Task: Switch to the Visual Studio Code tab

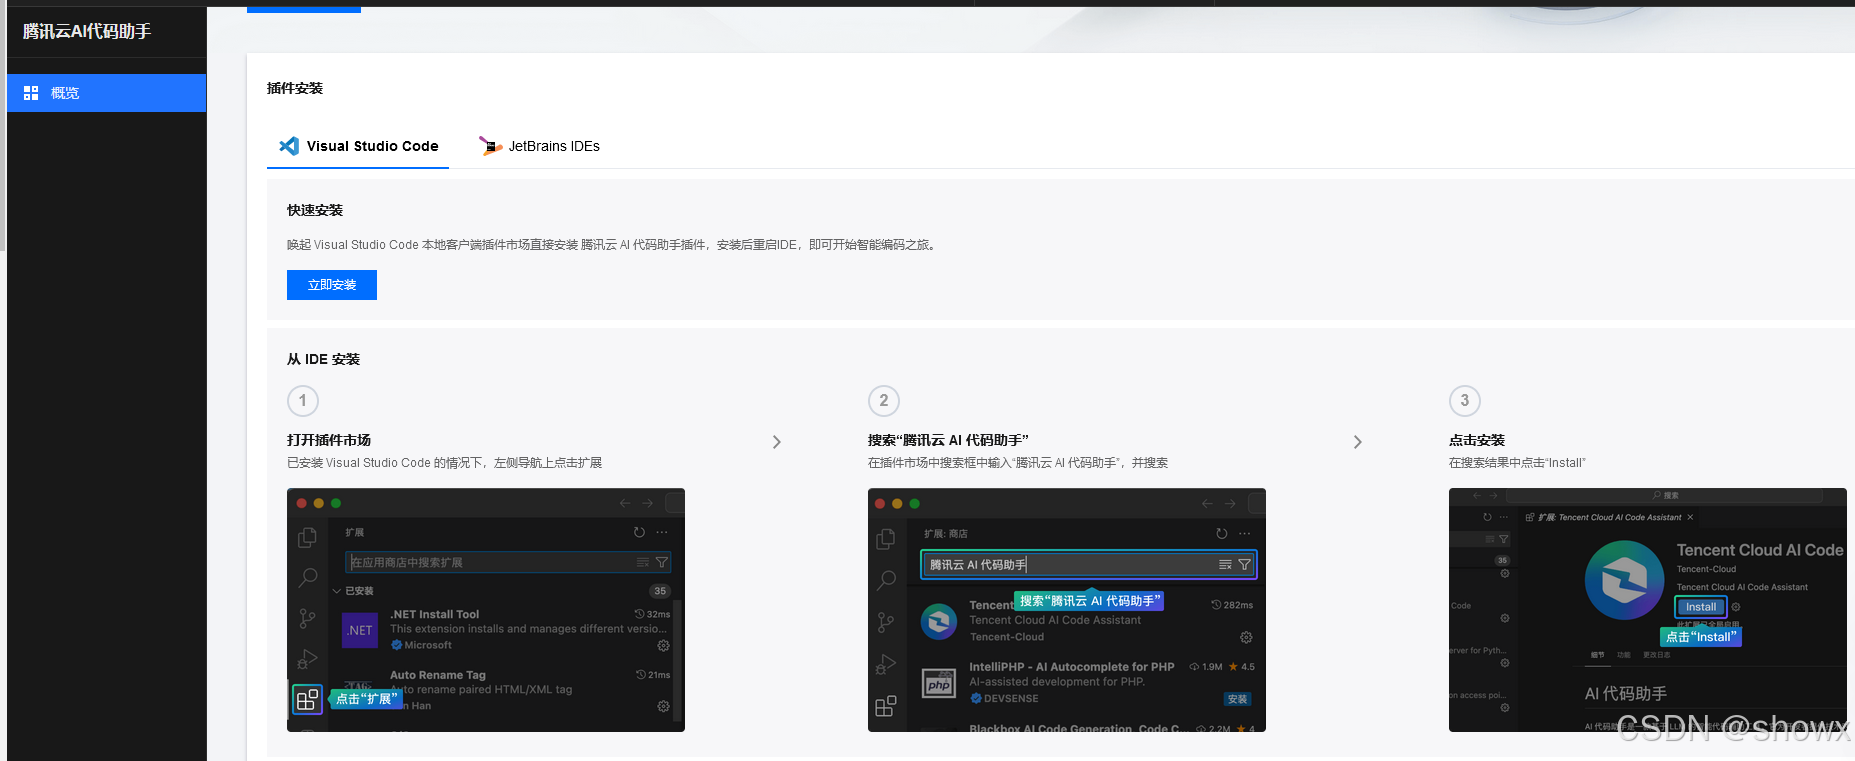Action: coord(358,146)
